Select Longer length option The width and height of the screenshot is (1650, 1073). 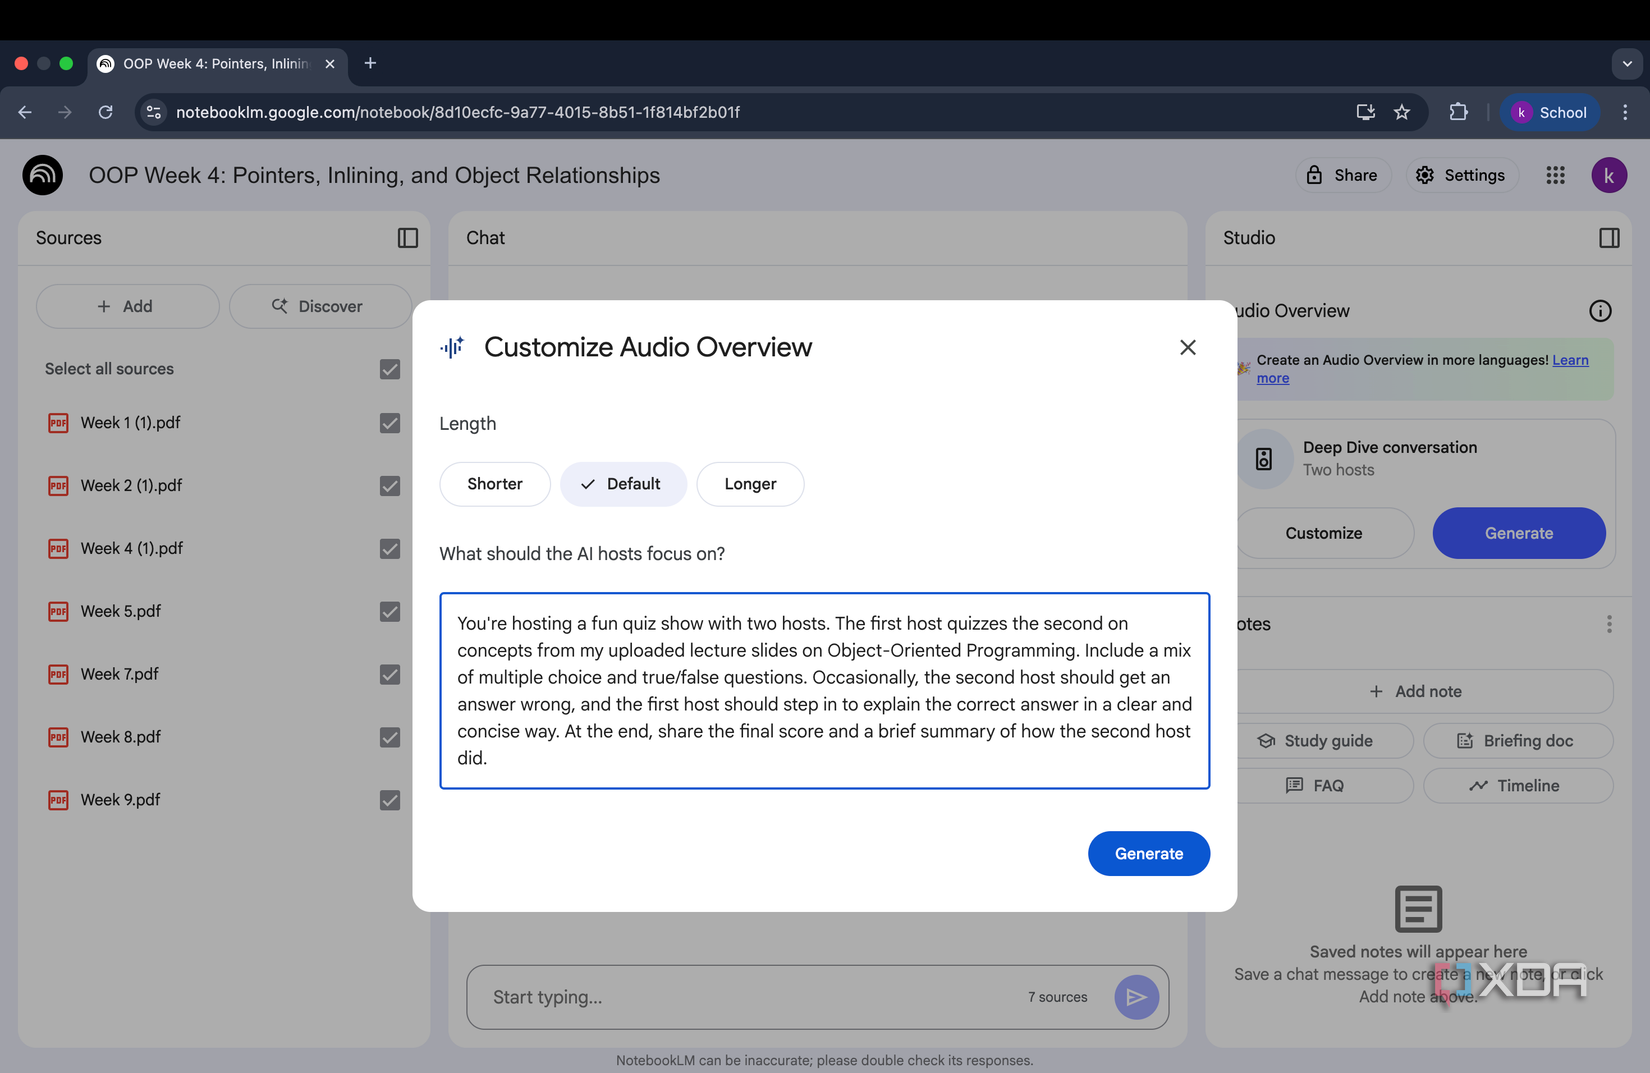tap(750, 484)
